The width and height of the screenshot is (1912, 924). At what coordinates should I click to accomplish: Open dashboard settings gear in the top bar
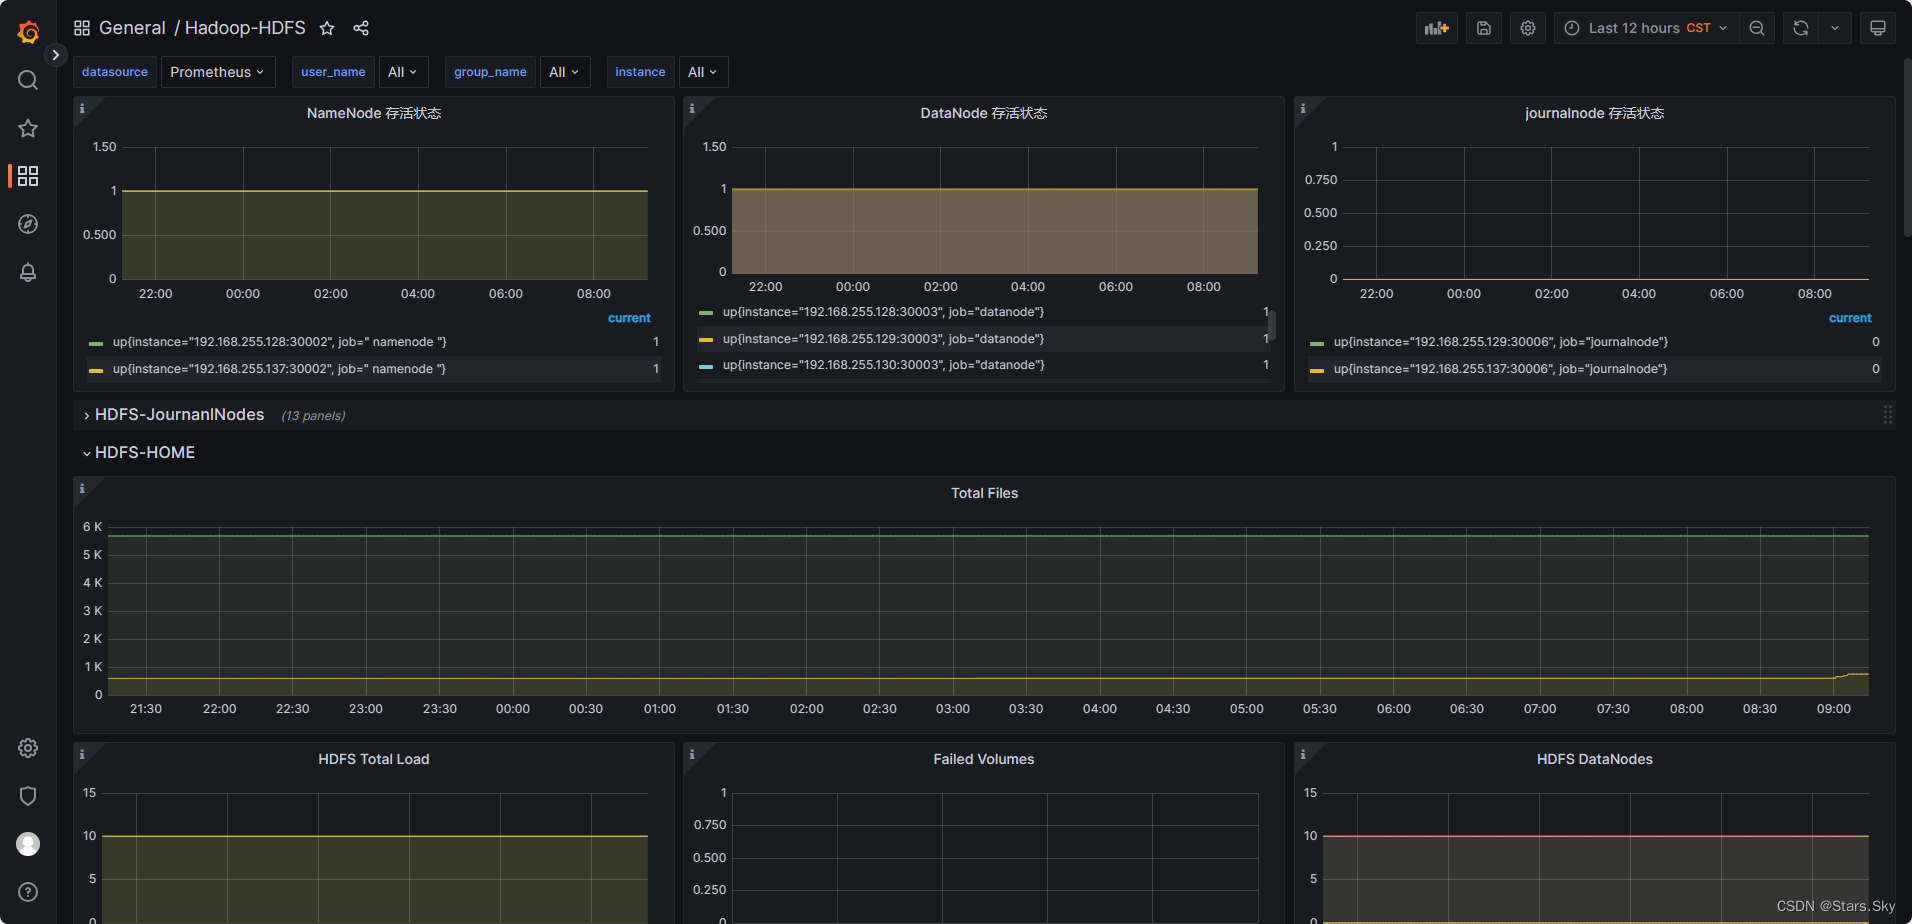pos(1528,28)
